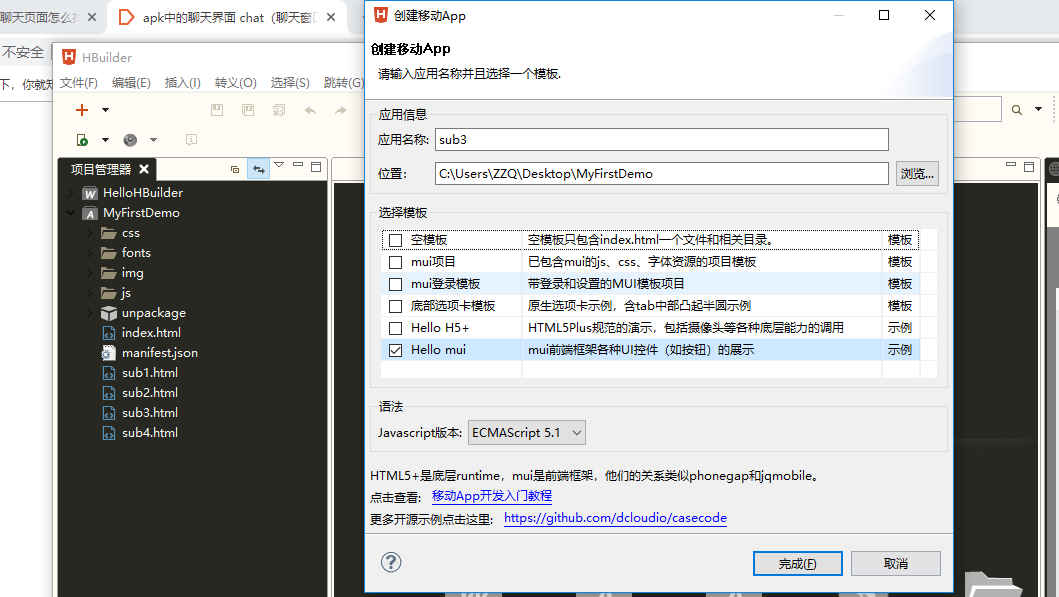Check the 空模板 template checkbox
Viewport: 1059px width, 597px height.
pyautogui.click(x=396, y=240)
